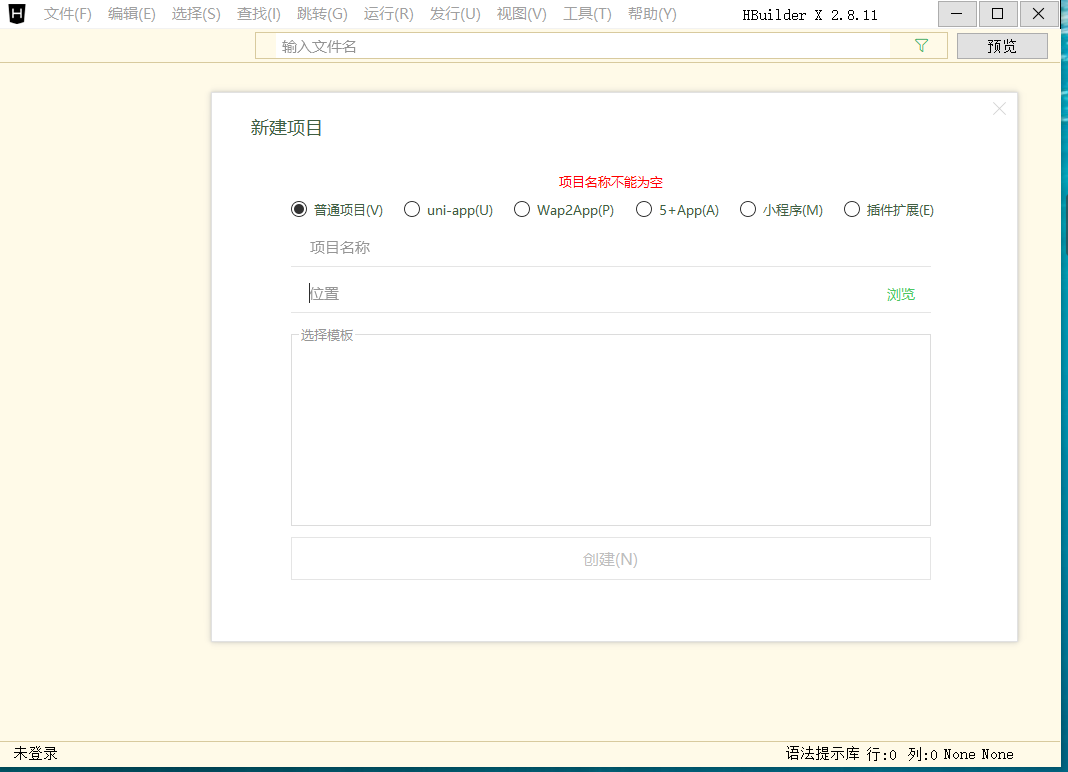Click the 创建(N) button
Screen dimensions: 1068x772
point(610,559)
